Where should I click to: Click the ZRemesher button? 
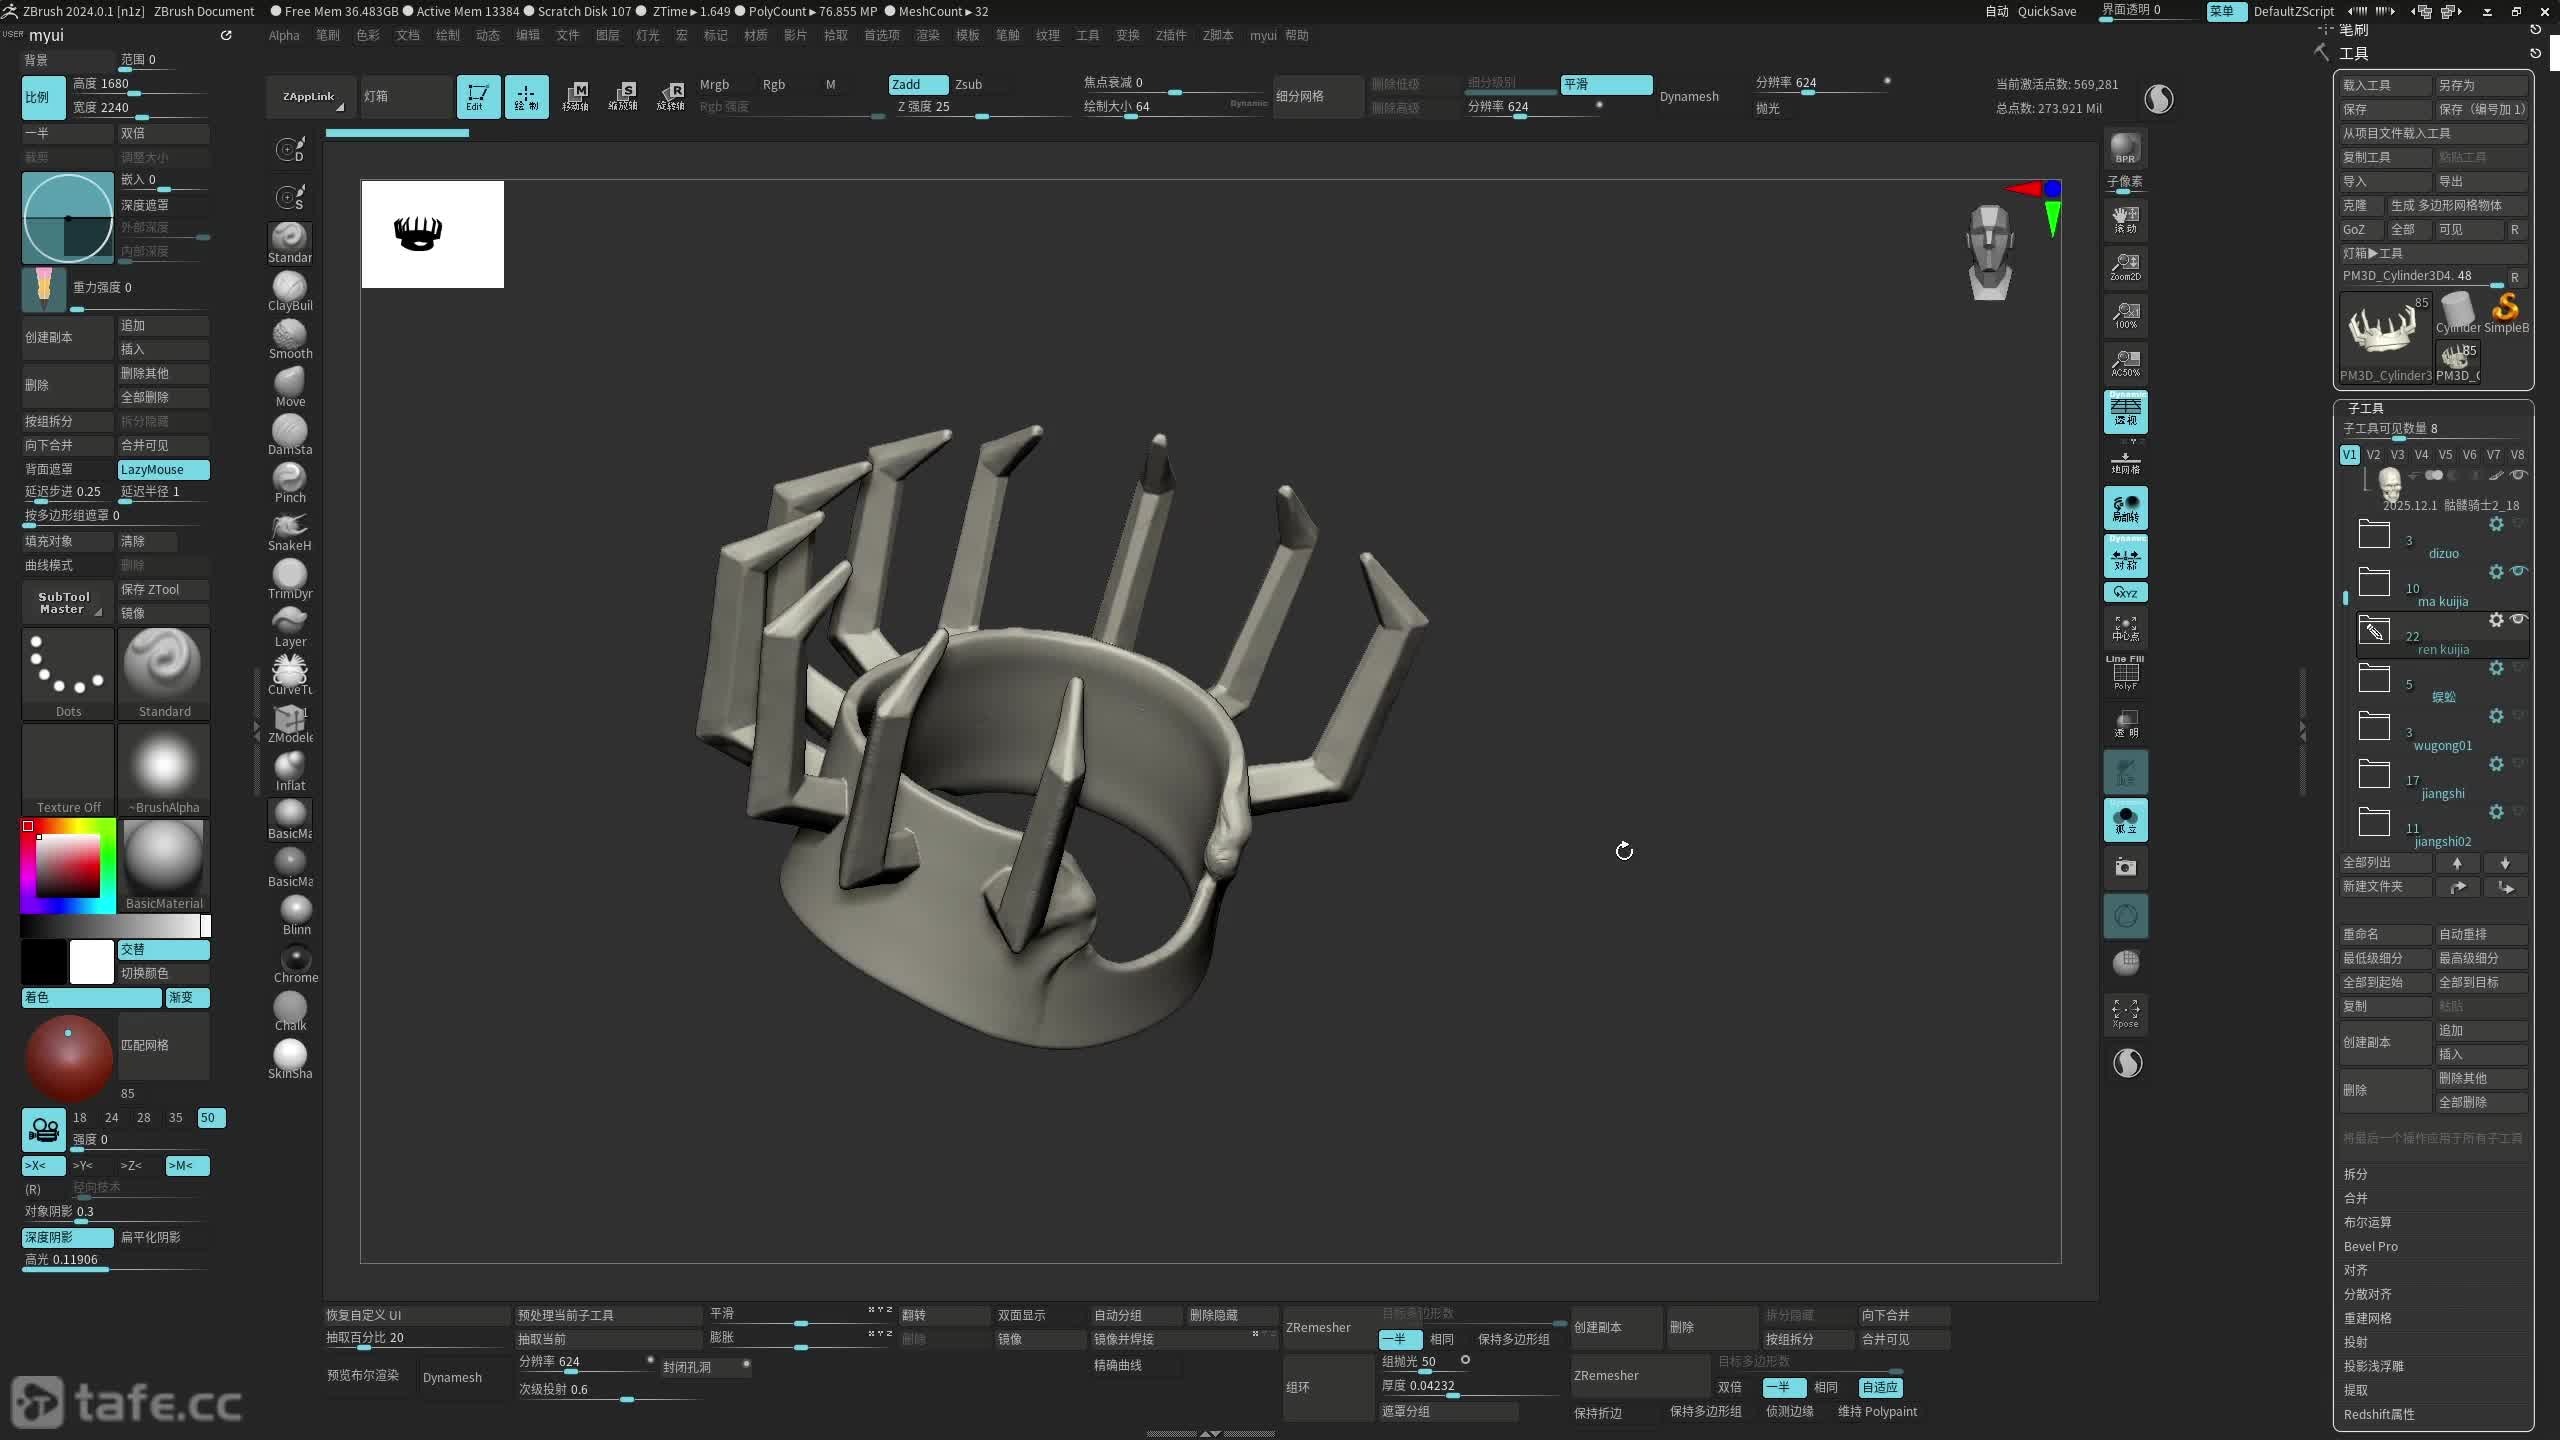1318,1327
